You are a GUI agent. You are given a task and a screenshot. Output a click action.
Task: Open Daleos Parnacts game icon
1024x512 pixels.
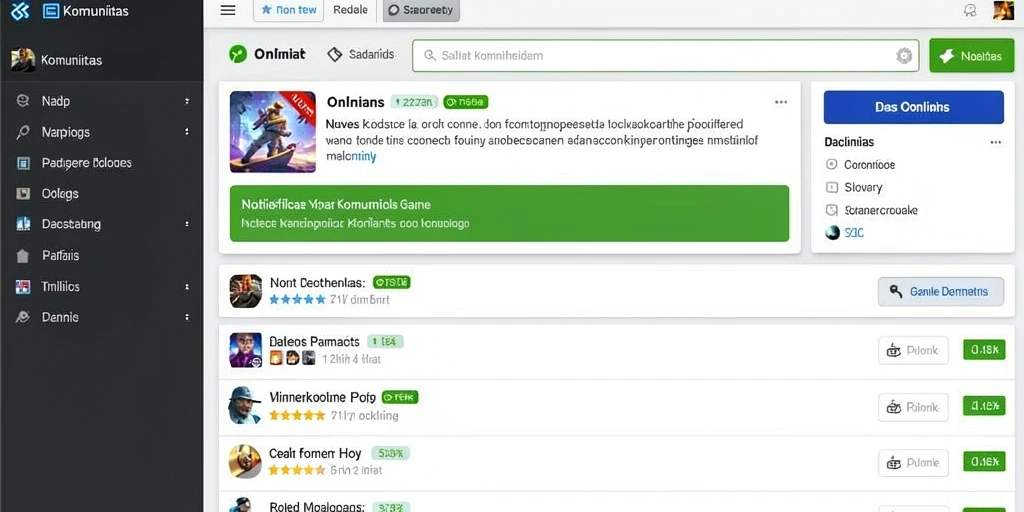coord(246,350)
